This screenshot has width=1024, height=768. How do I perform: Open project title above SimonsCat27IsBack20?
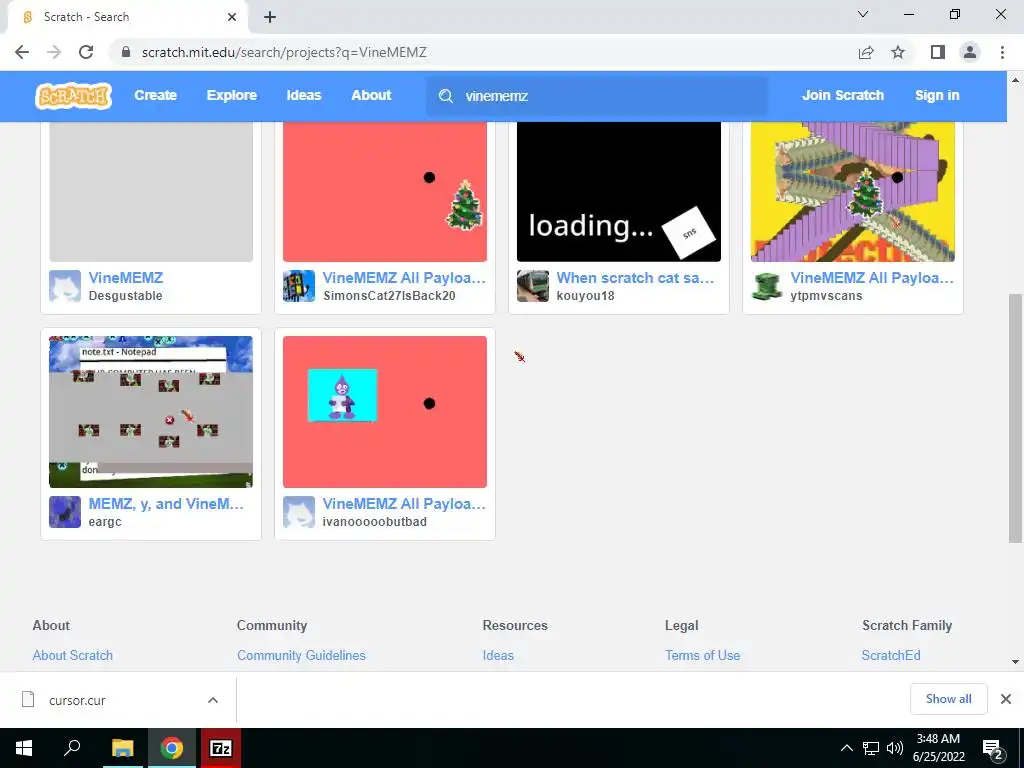pyautogui.click(x=404, y=278)
